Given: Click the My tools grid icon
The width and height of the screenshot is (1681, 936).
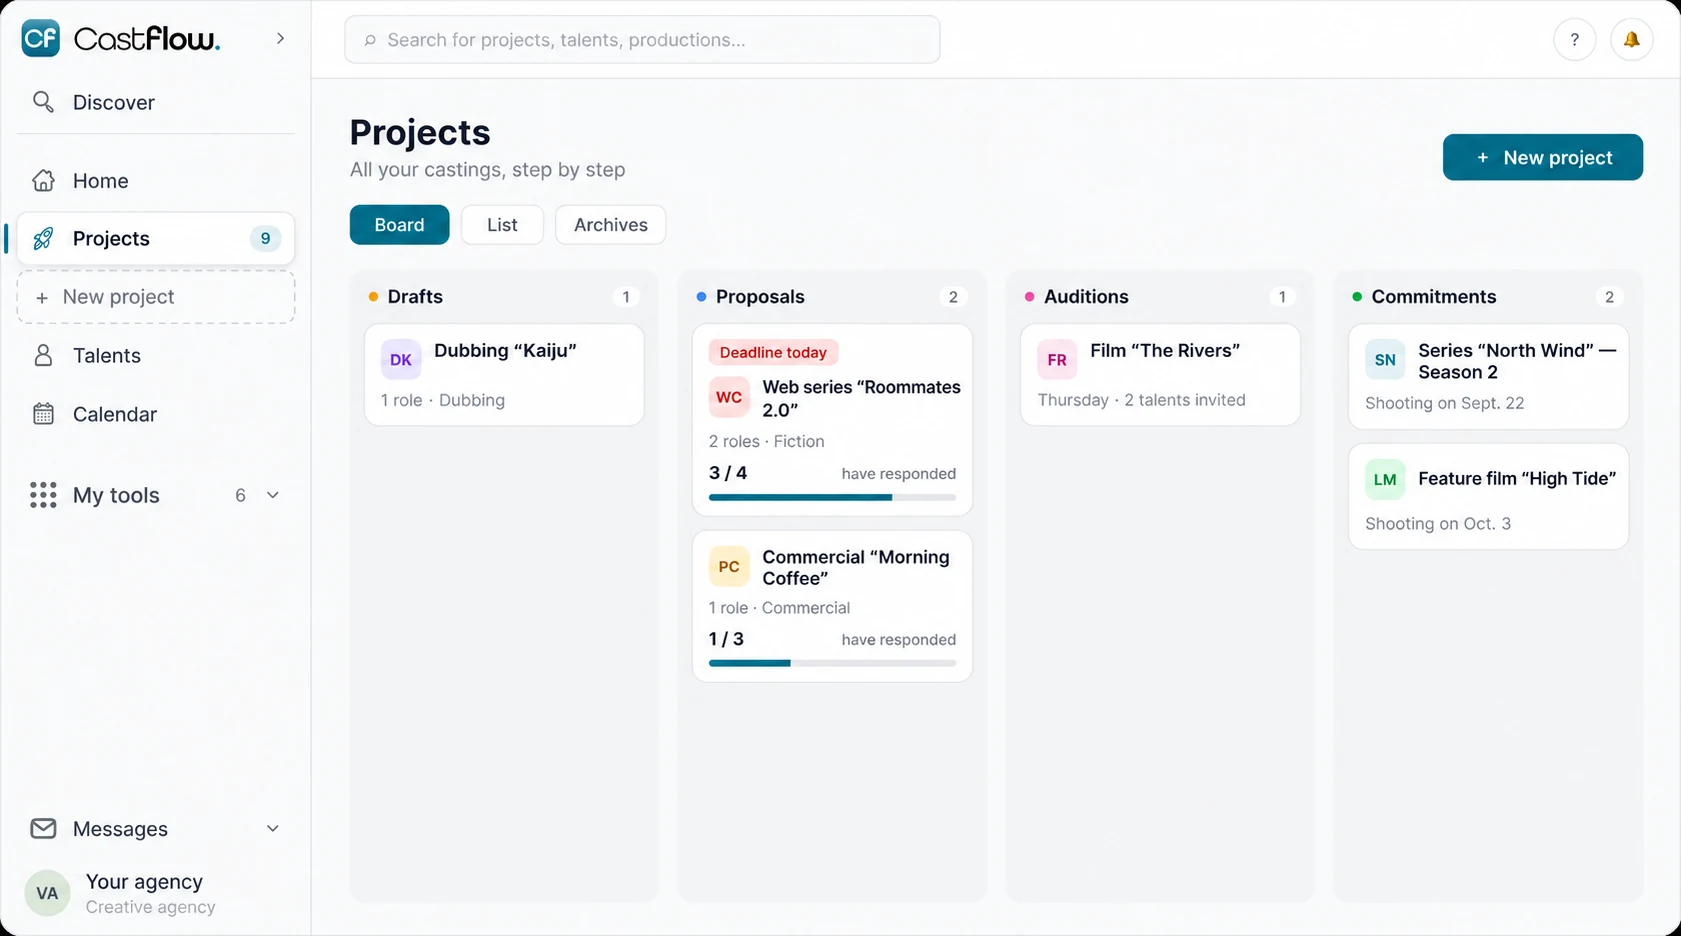Looking at the screenshot, I should 43,495.
